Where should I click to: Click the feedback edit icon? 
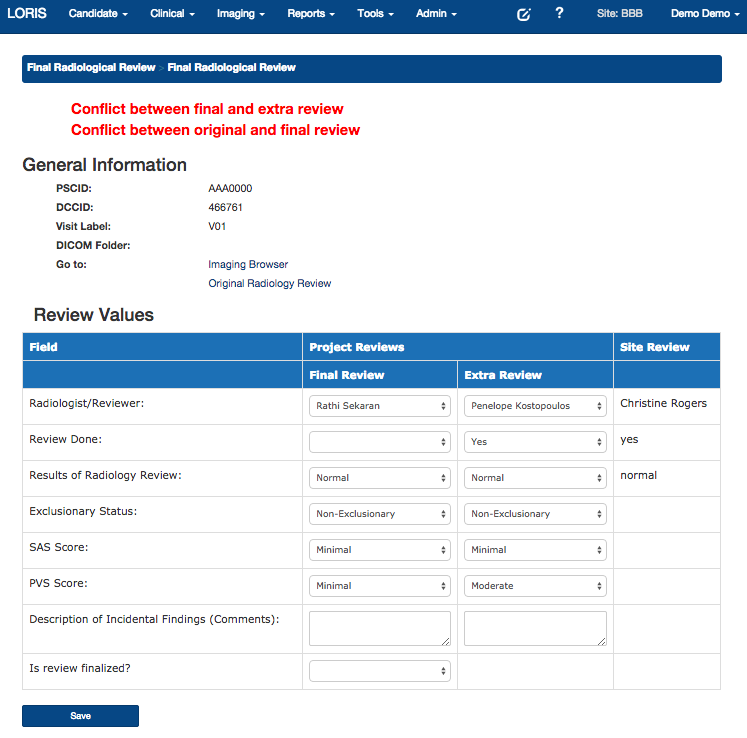click(524, 14)
